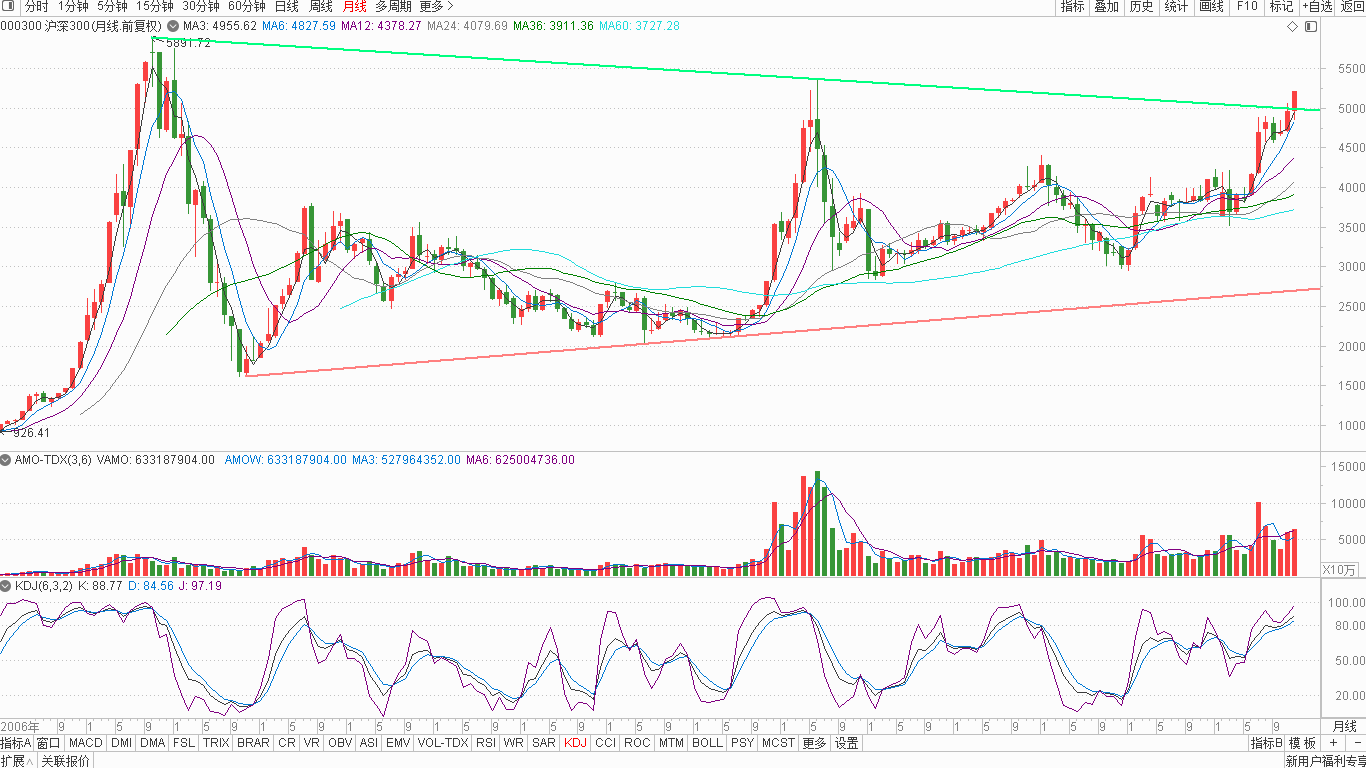Click the KDJ panel circle settings icon
Screen dimensions: 1366x768
pyautogui.click(x=6, y=586)
